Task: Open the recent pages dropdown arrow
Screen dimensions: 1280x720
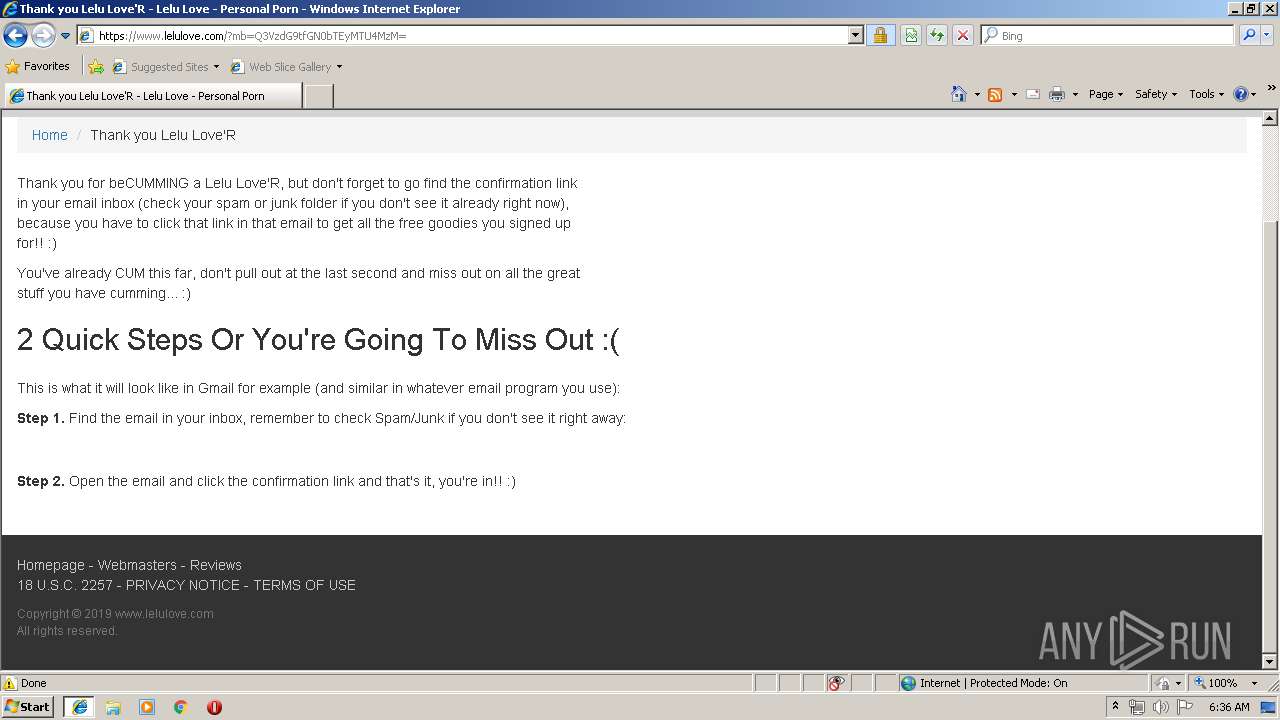Action: 66,36
